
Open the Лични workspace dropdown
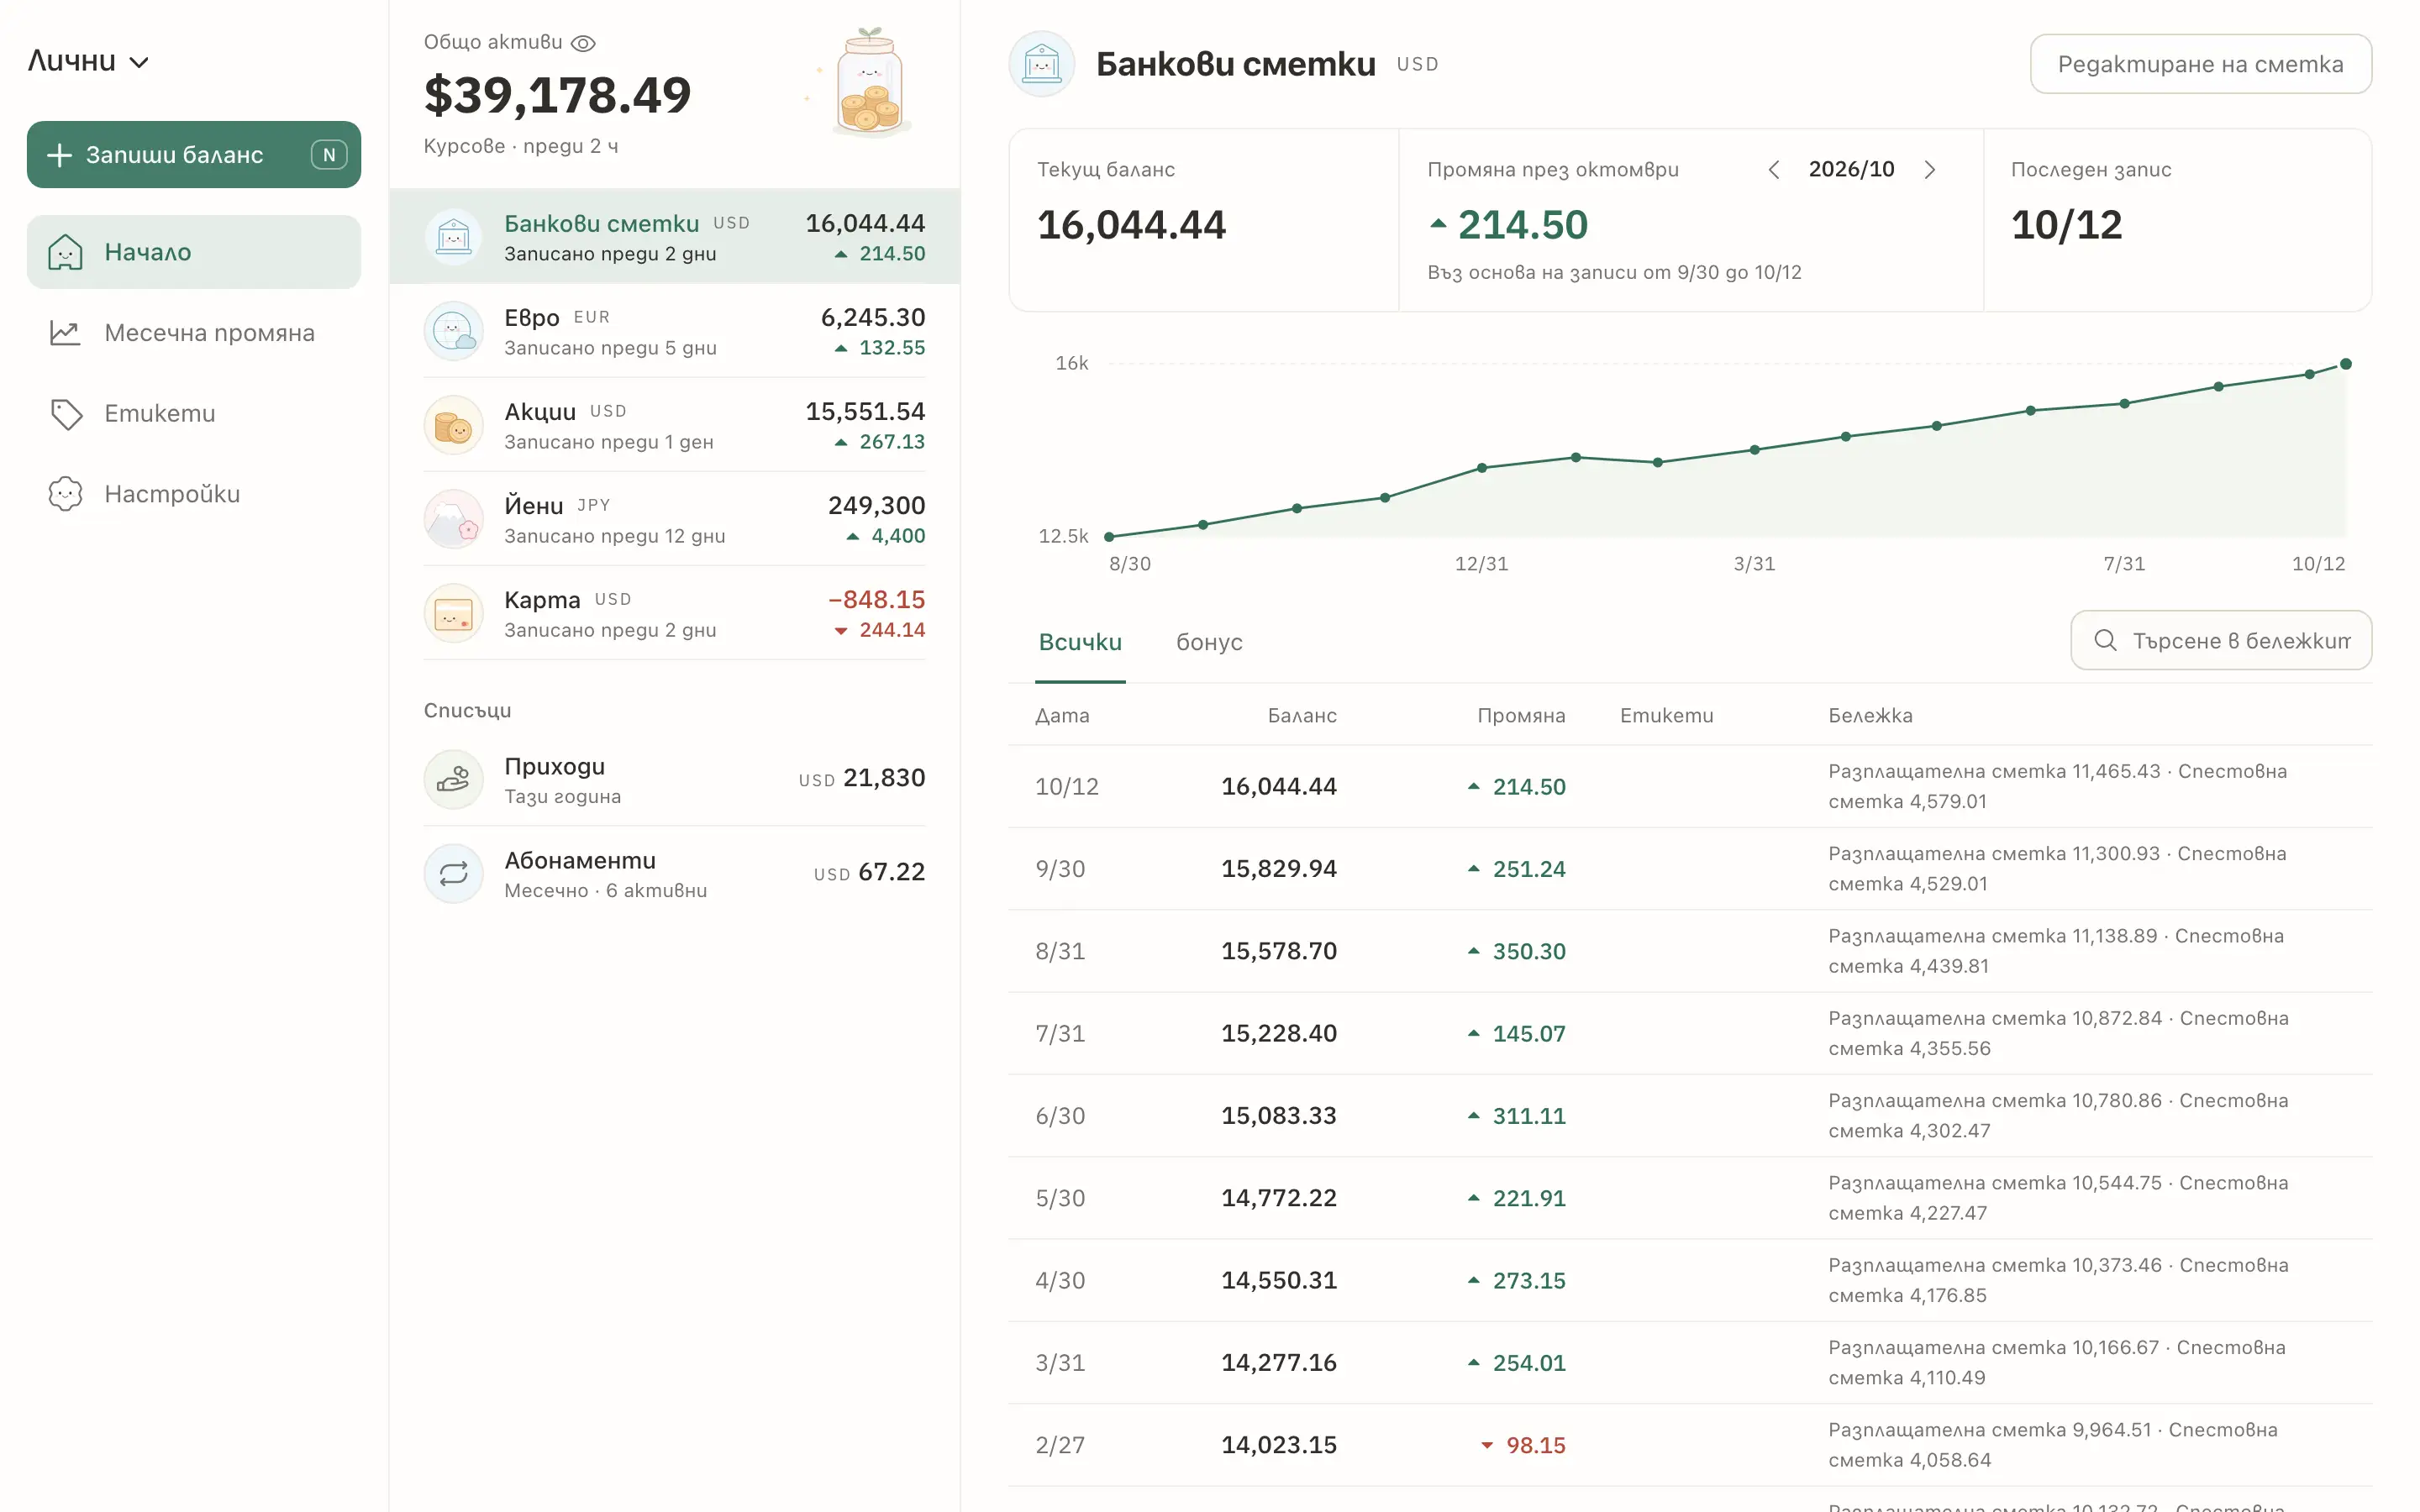[x=88, y=61]
